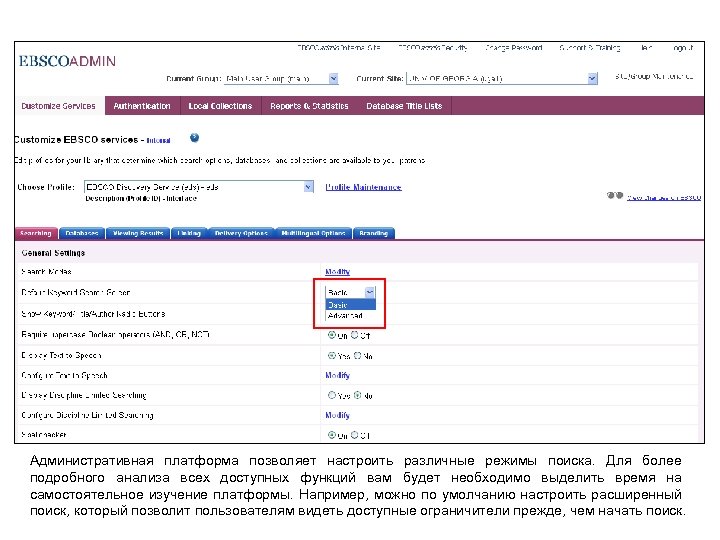Set Require Uppercase Boolean Operators to Off
720x540 pixels.
tap(354, 335)
